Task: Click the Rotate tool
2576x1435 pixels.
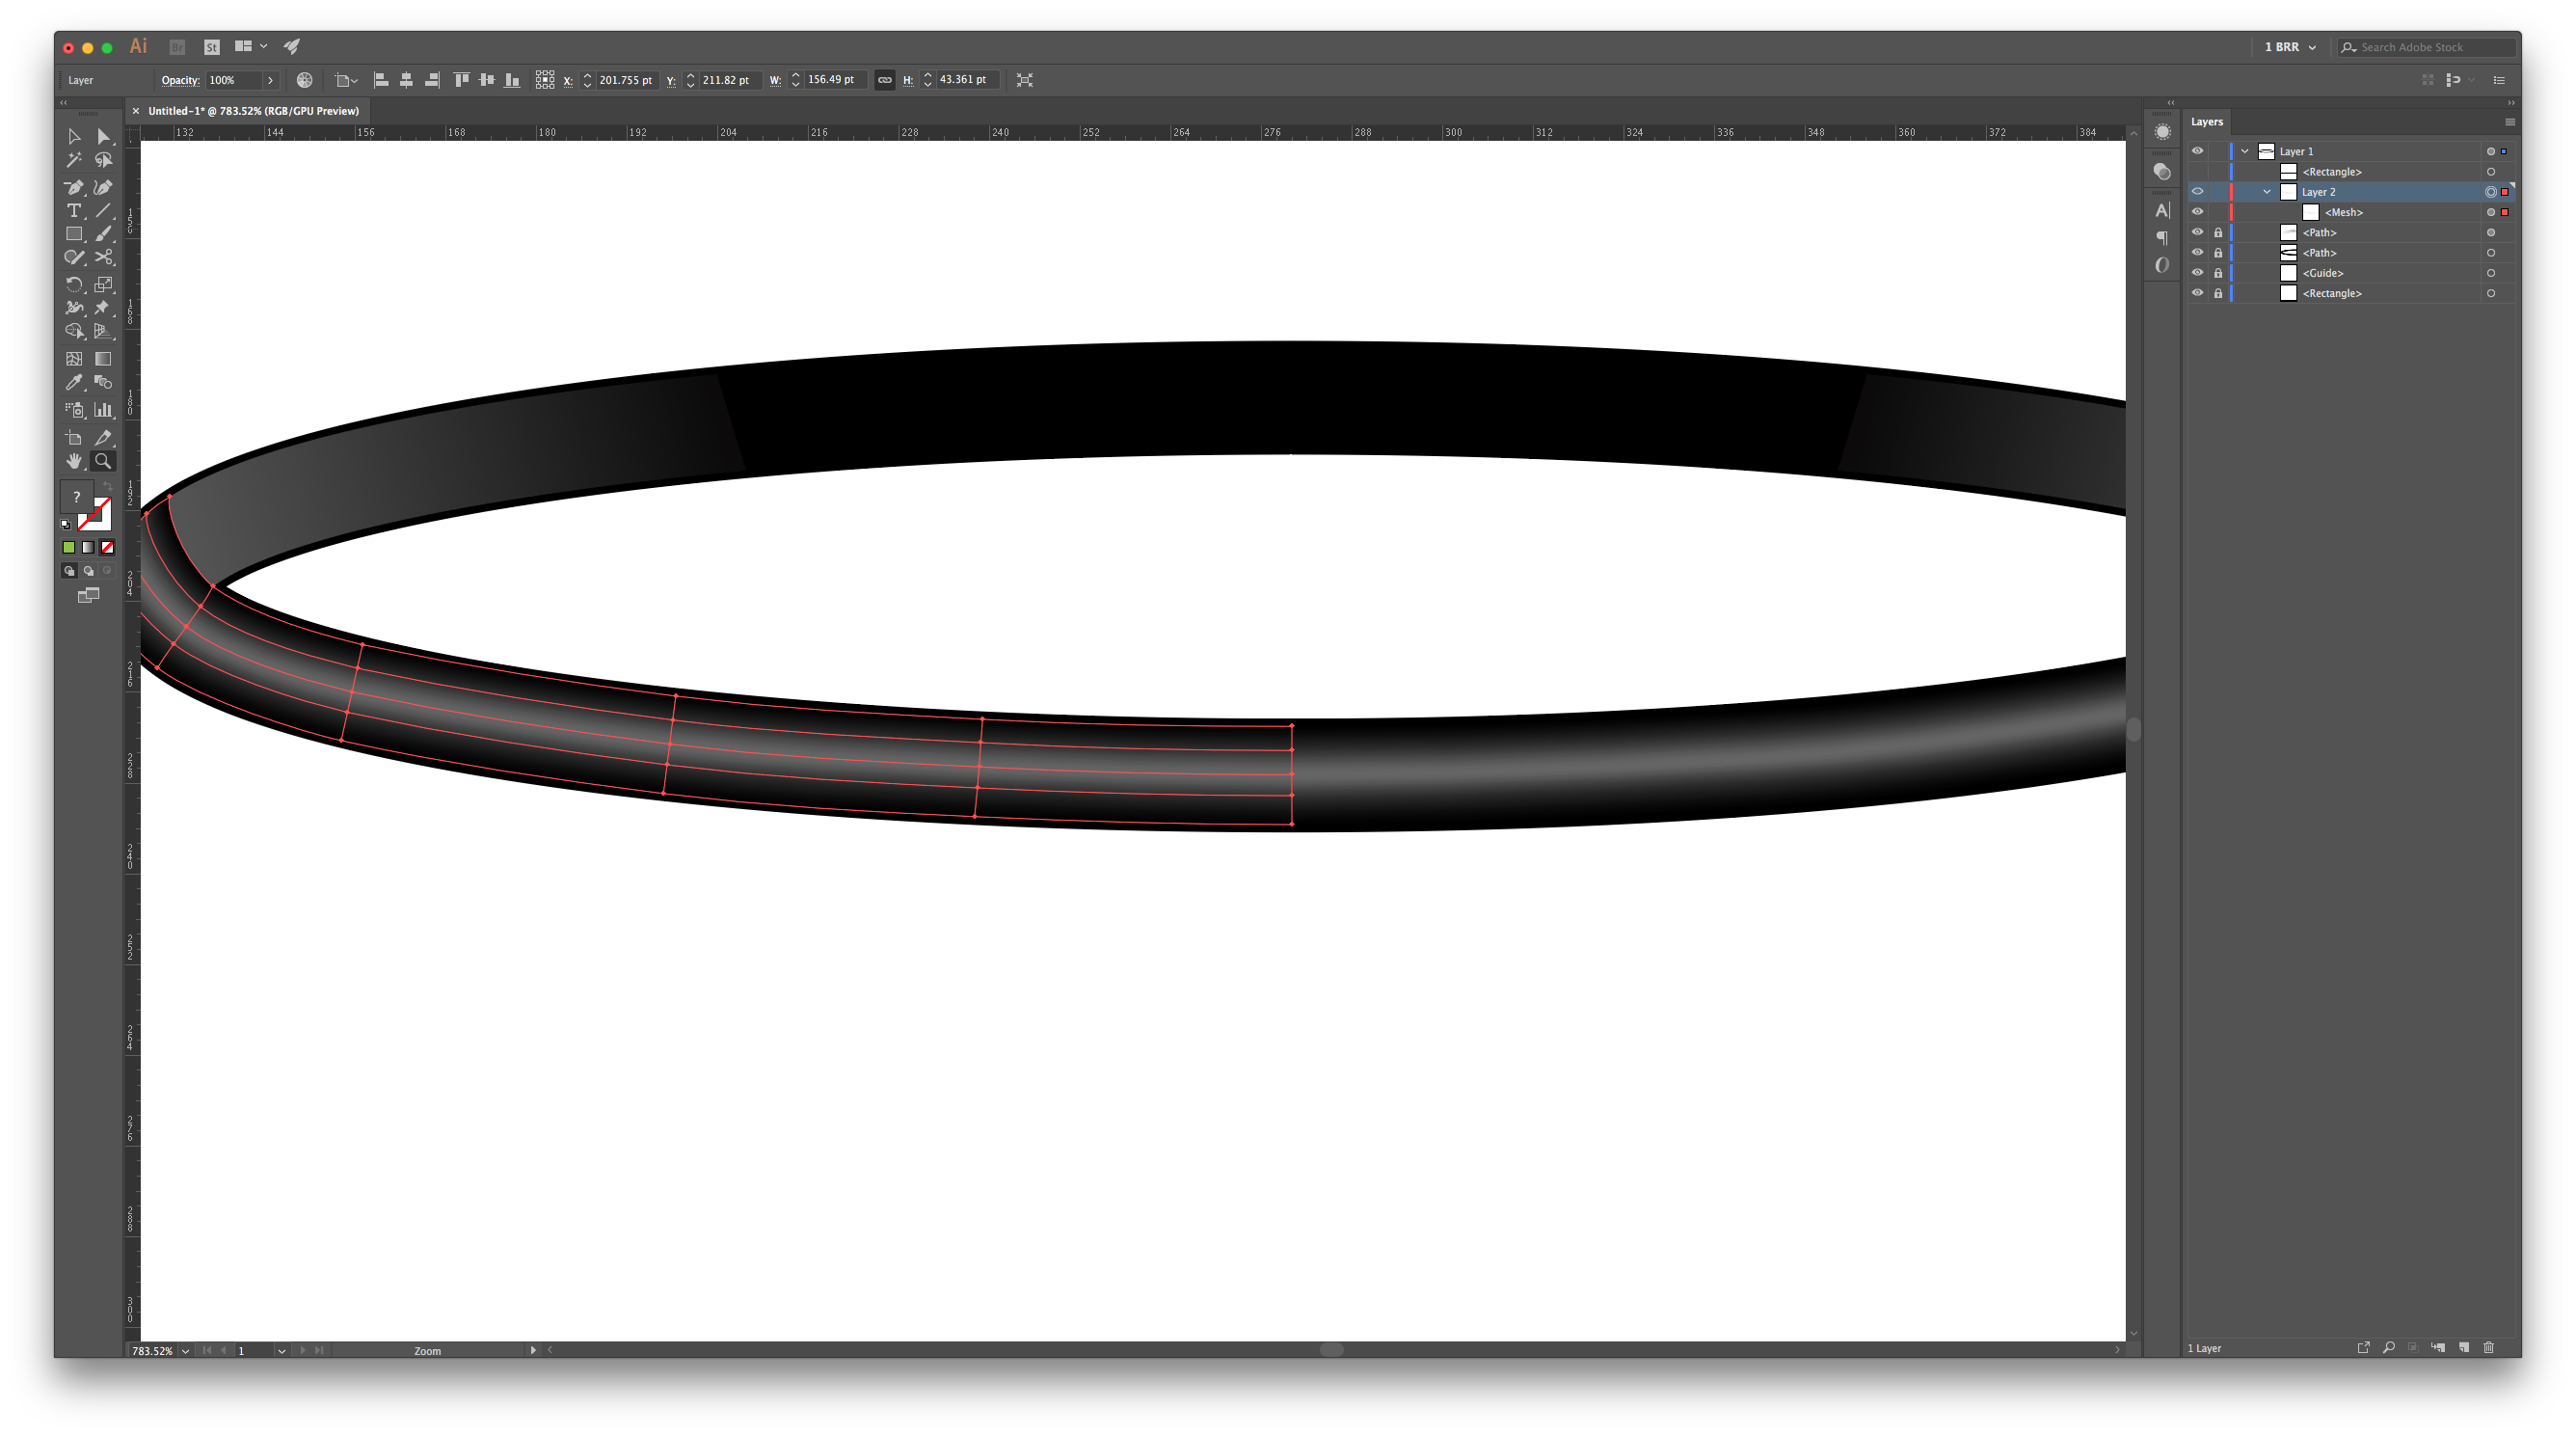Action: click(x=74, y=285)
